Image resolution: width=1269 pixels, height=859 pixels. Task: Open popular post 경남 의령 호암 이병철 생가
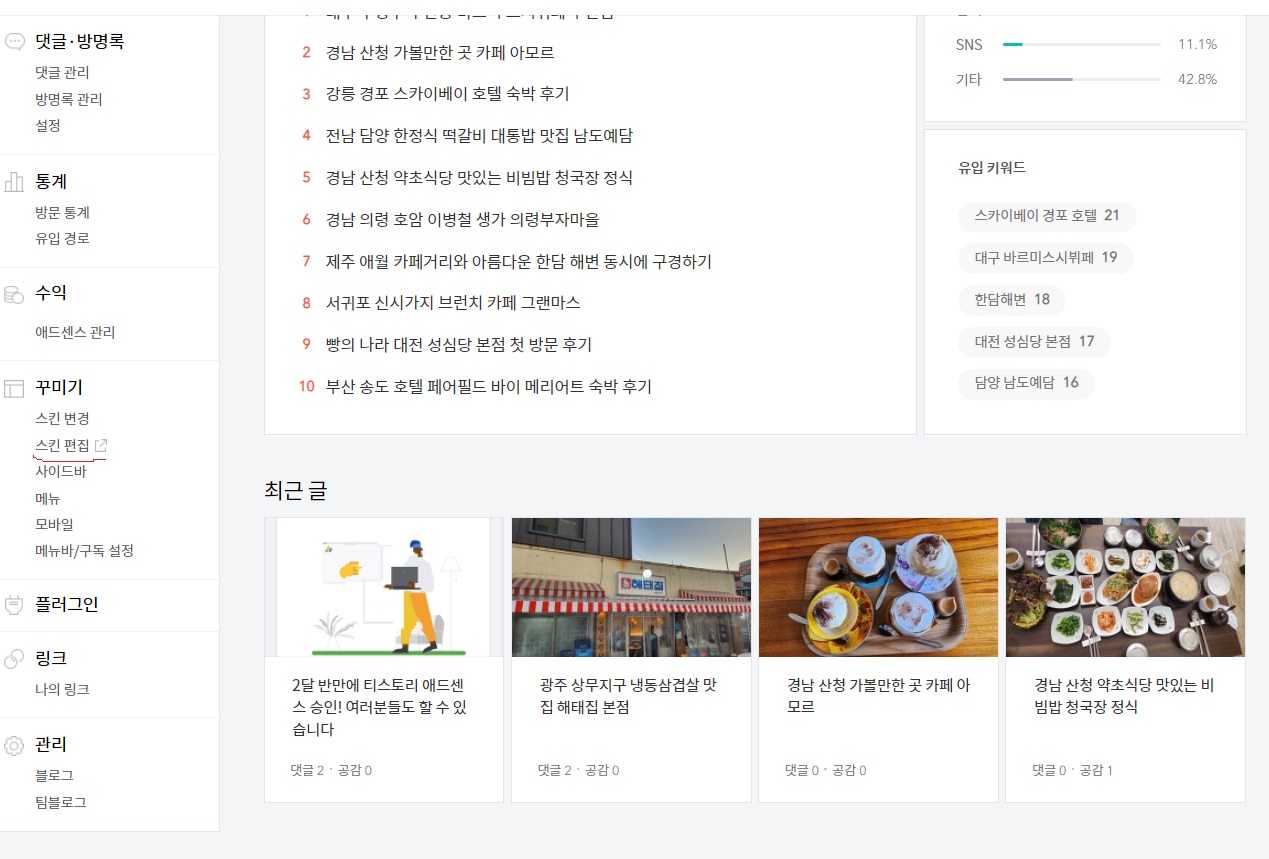(x=462, y=220)
